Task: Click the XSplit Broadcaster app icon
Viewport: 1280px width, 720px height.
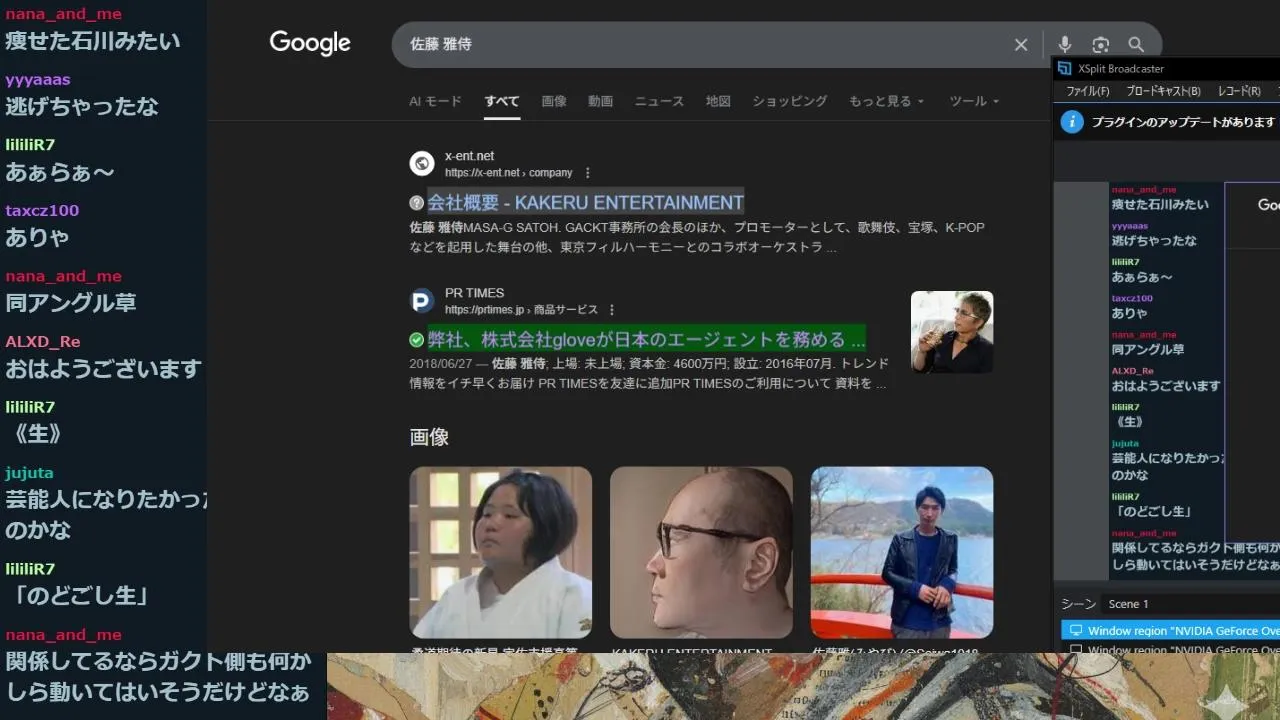Action: 1065,69
